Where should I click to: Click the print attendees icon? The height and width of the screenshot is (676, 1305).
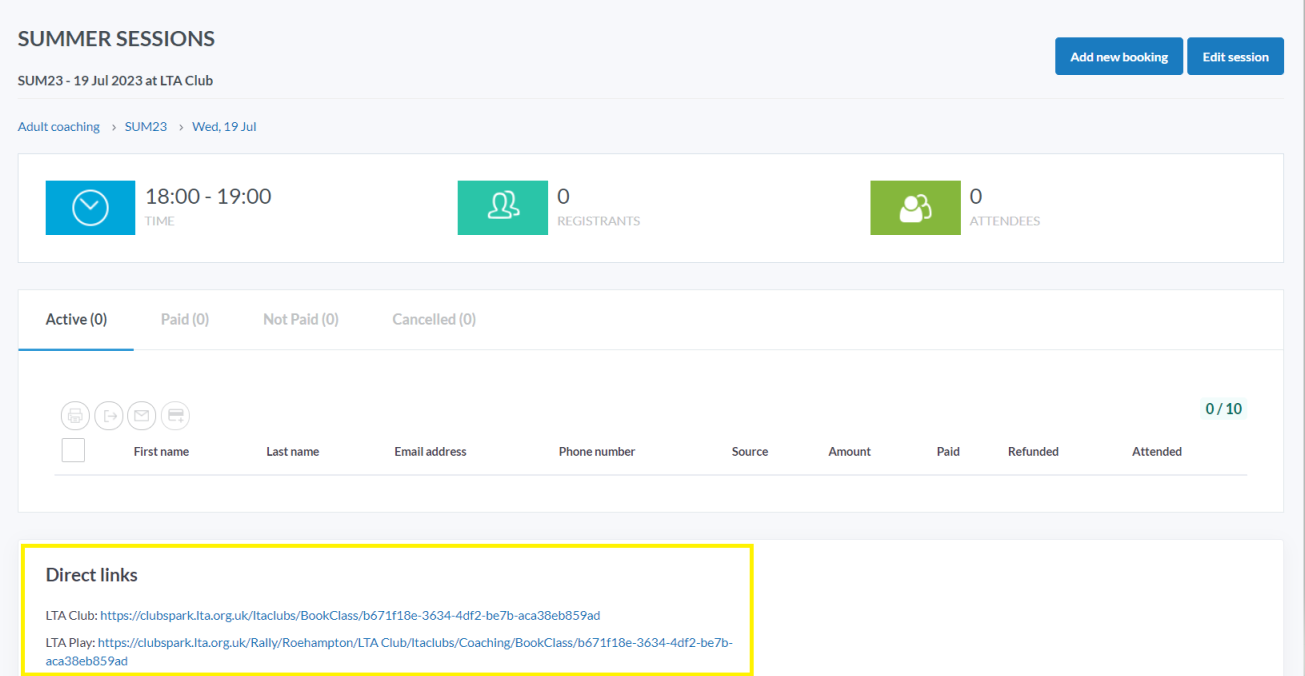[x=75, y=415]
